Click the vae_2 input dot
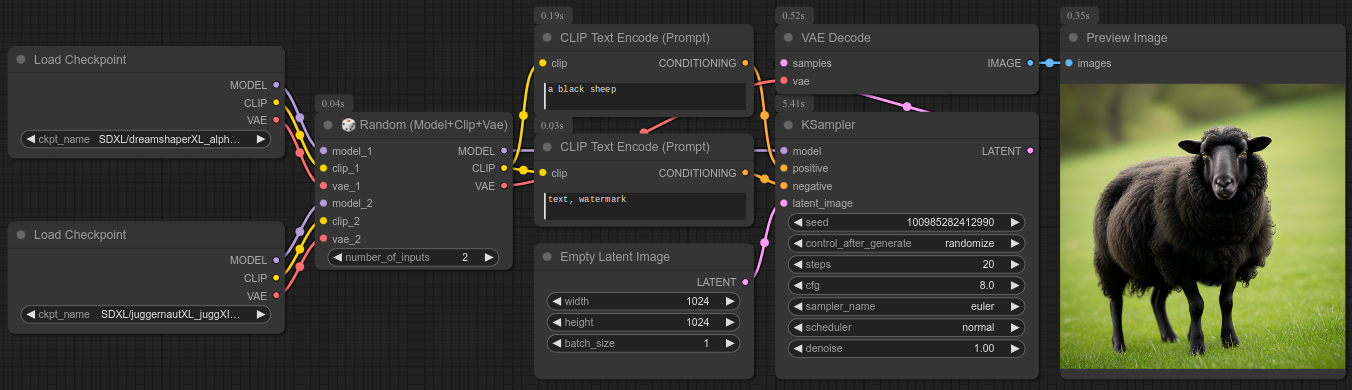The height and width of the screenshot is (390, 1352). click(x=323, y=239)
